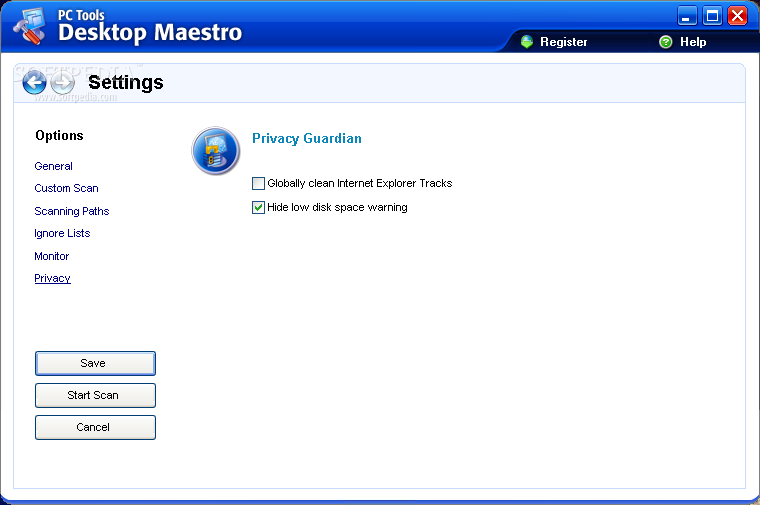Click the green Register globe icon
The width and height of the screenshot is (760, 505).
(527, 42)
